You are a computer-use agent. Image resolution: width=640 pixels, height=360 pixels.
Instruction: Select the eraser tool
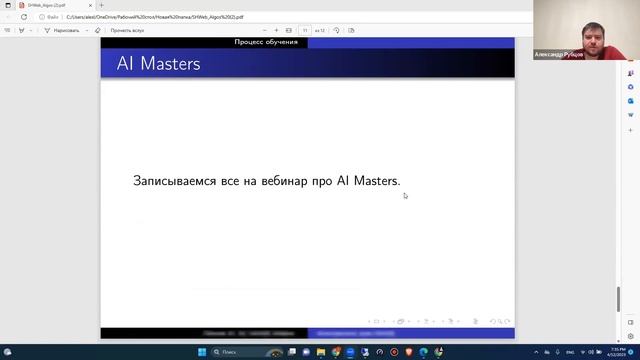[98, 30]
